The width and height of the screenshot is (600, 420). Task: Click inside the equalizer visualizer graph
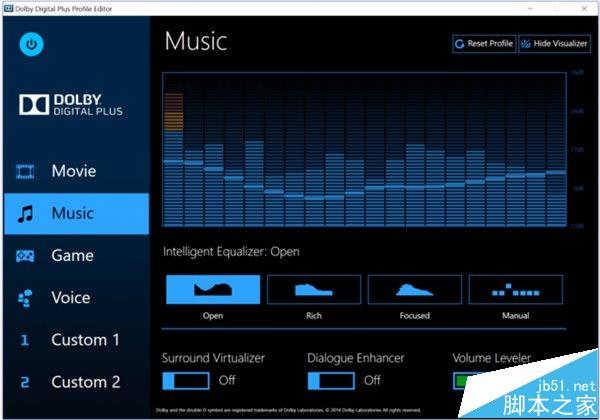coord(364,150)
